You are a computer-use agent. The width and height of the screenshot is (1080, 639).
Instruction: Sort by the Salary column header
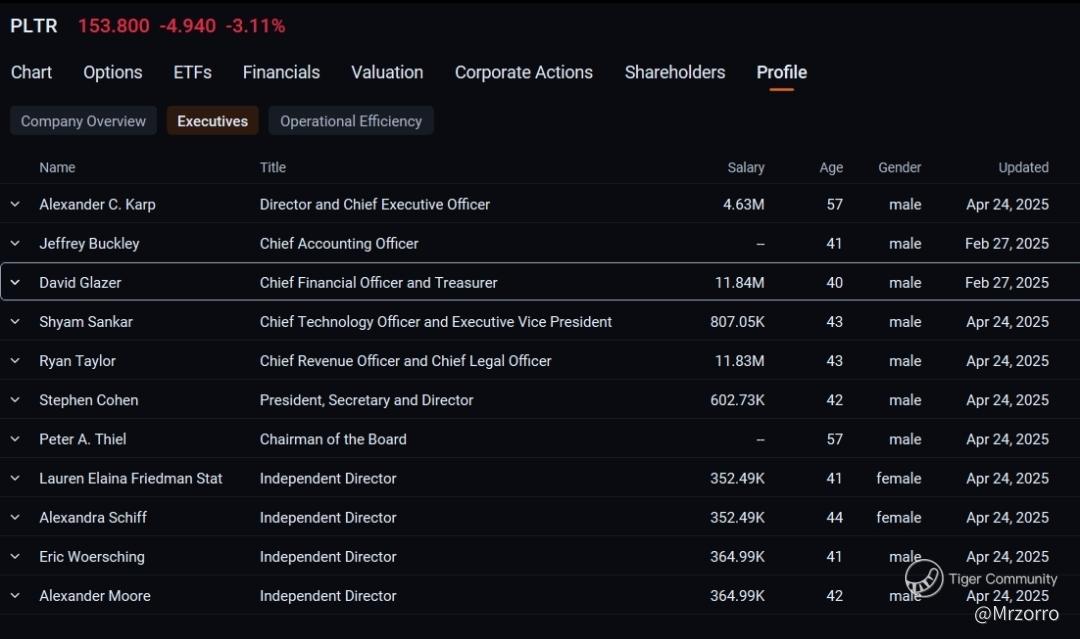click(746, 167)
